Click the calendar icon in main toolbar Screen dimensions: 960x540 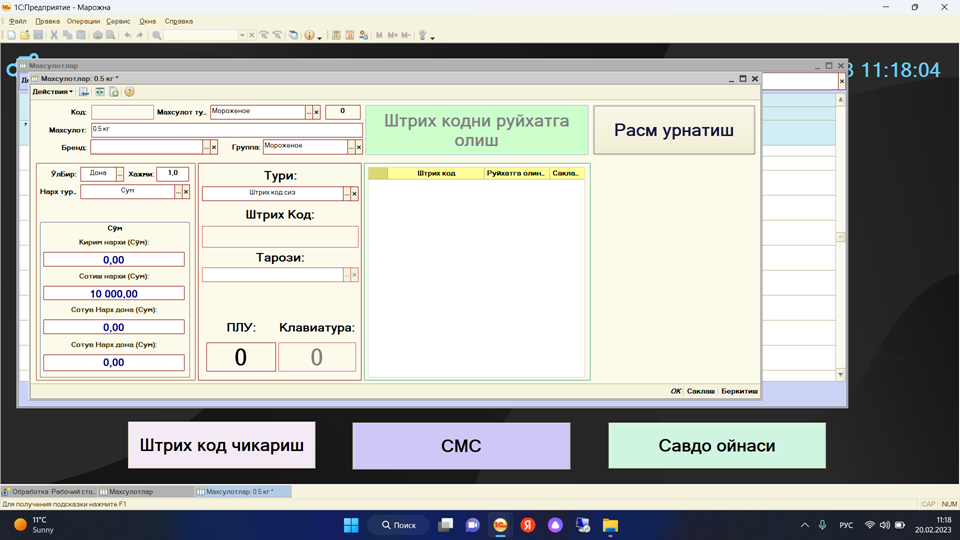point(349,35)
